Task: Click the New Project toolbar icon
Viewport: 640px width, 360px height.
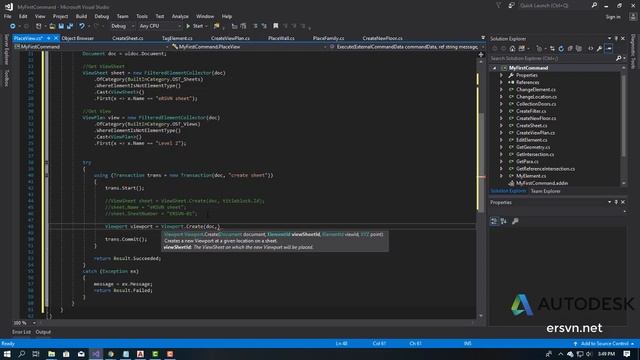Action: (38, 26)
